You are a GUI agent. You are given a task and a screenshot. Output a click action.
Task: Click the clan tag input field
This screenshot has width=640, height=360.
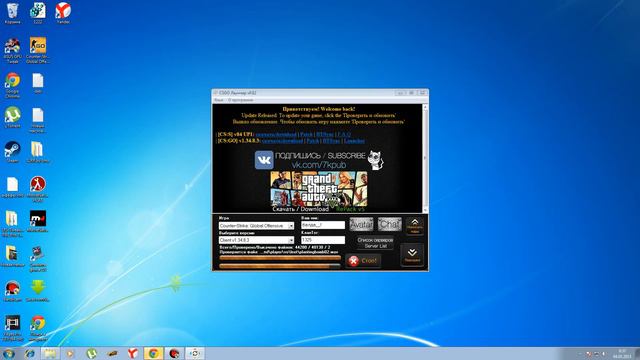(x=323, y=240)
